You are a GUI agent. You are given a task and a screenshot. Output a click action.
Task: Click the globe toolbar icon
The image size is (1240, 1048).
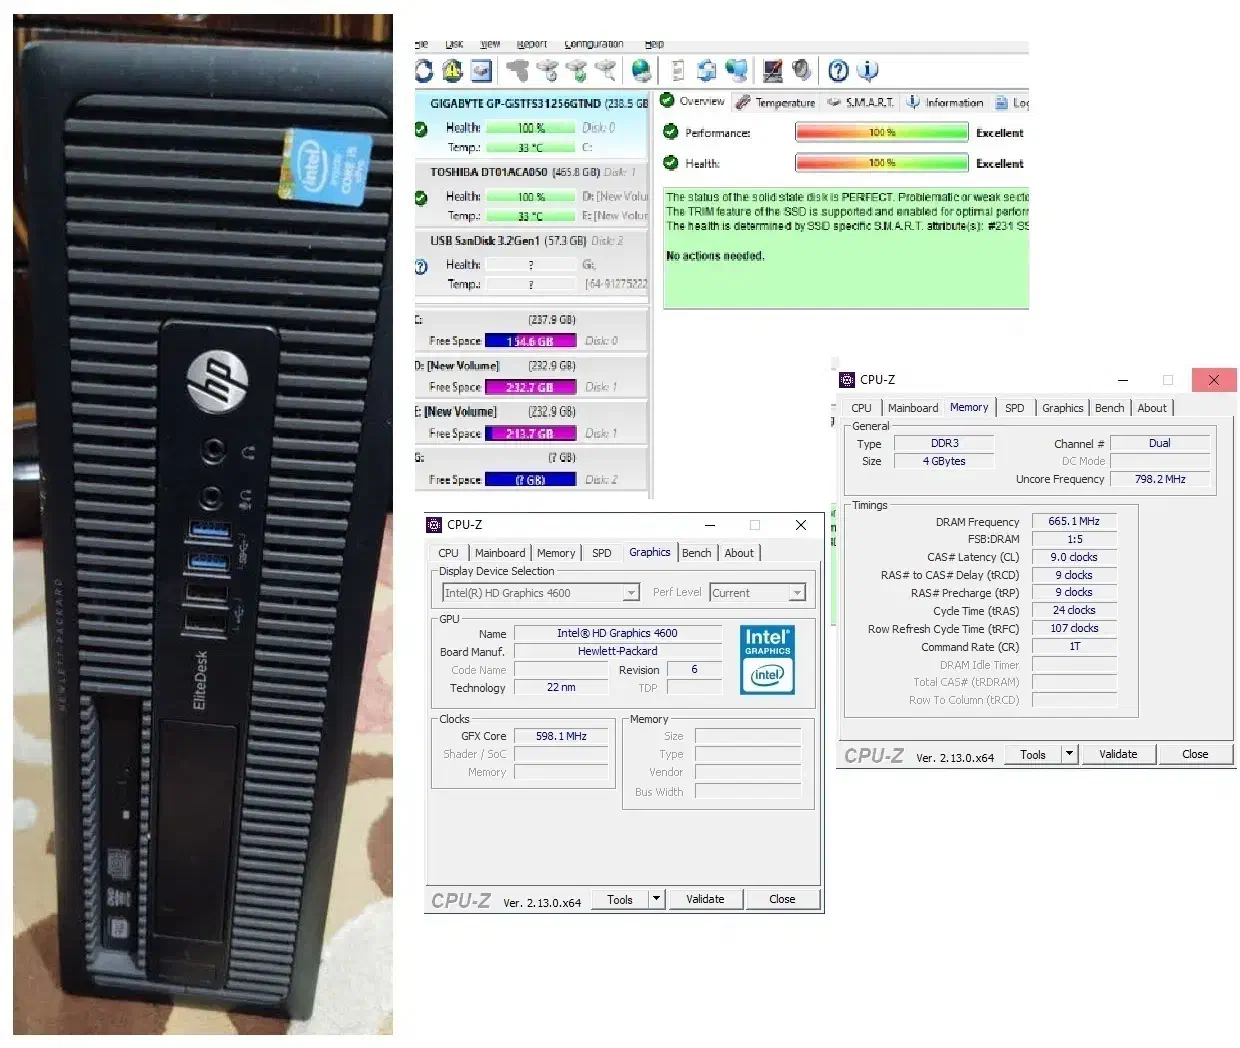pos(641,70)
